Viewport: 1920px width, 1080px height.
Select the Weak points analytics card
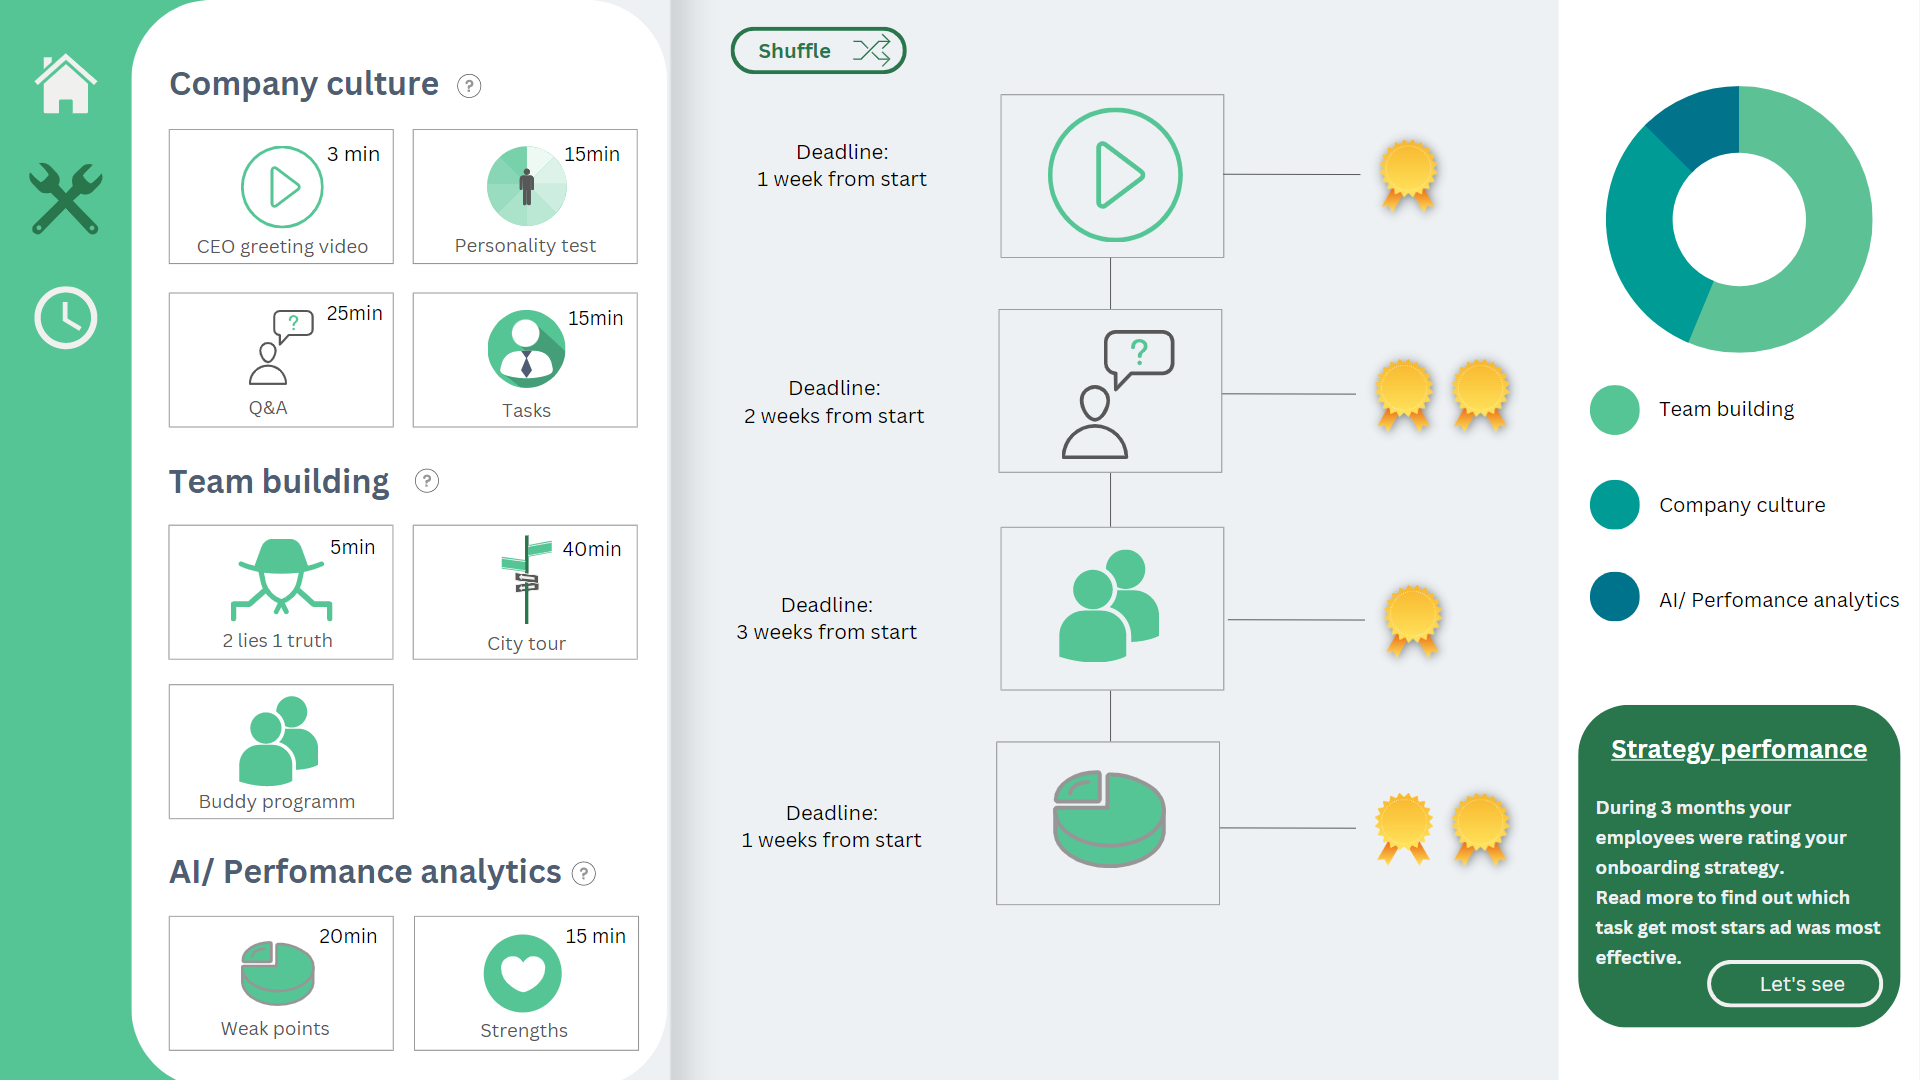[x=281, y=983]
